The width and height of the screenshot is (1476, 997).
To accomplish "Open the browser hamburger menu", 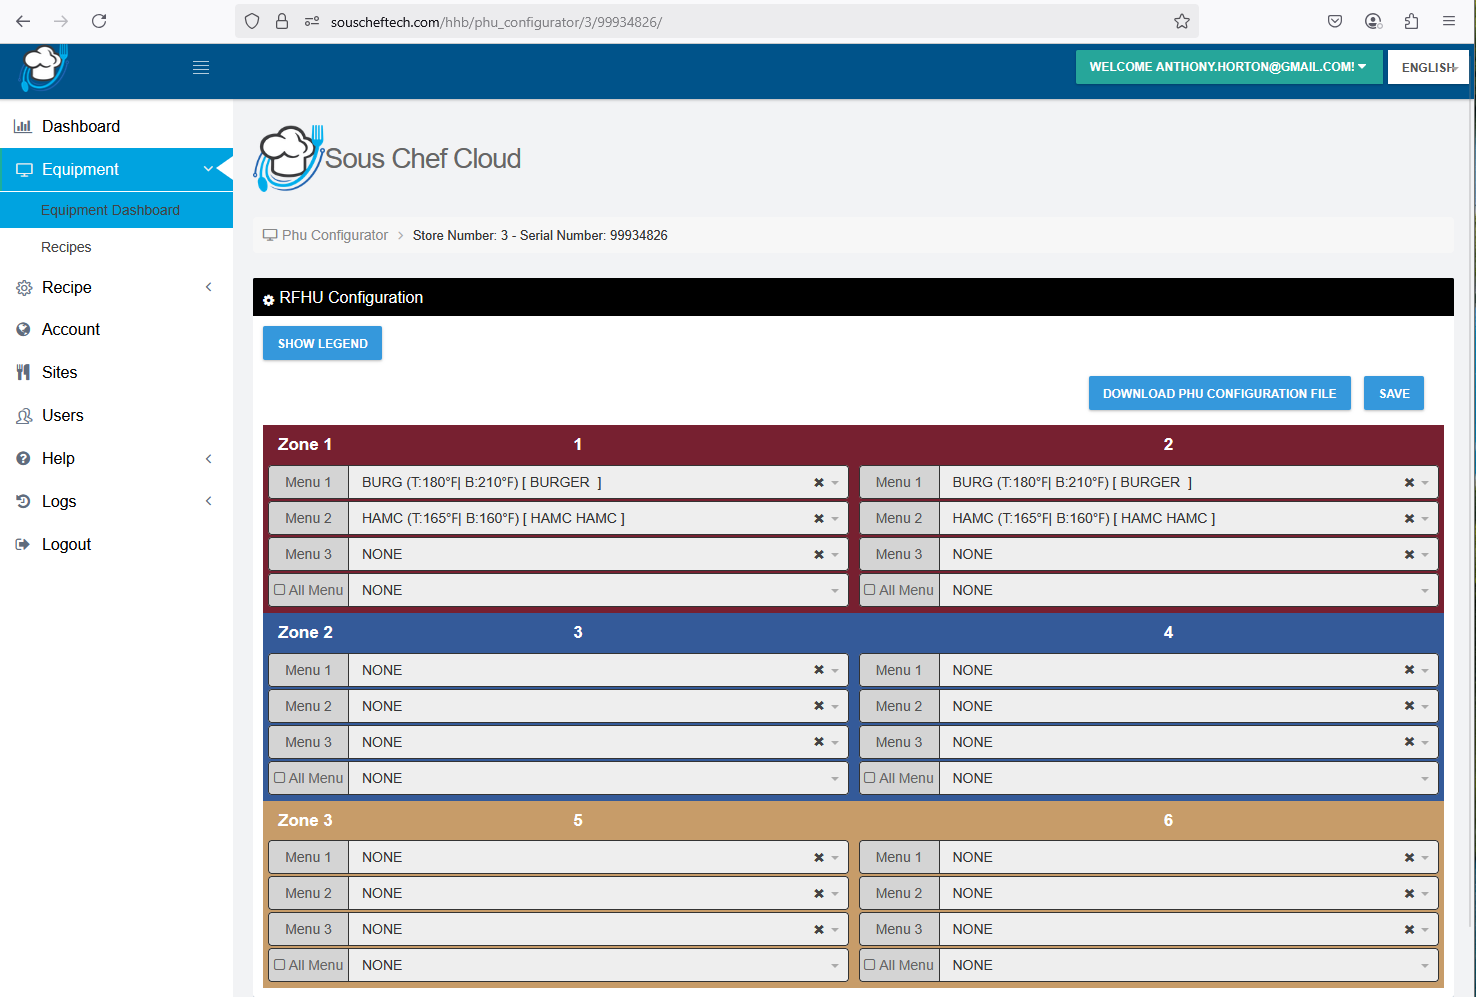I will [x=1449, y=21].
